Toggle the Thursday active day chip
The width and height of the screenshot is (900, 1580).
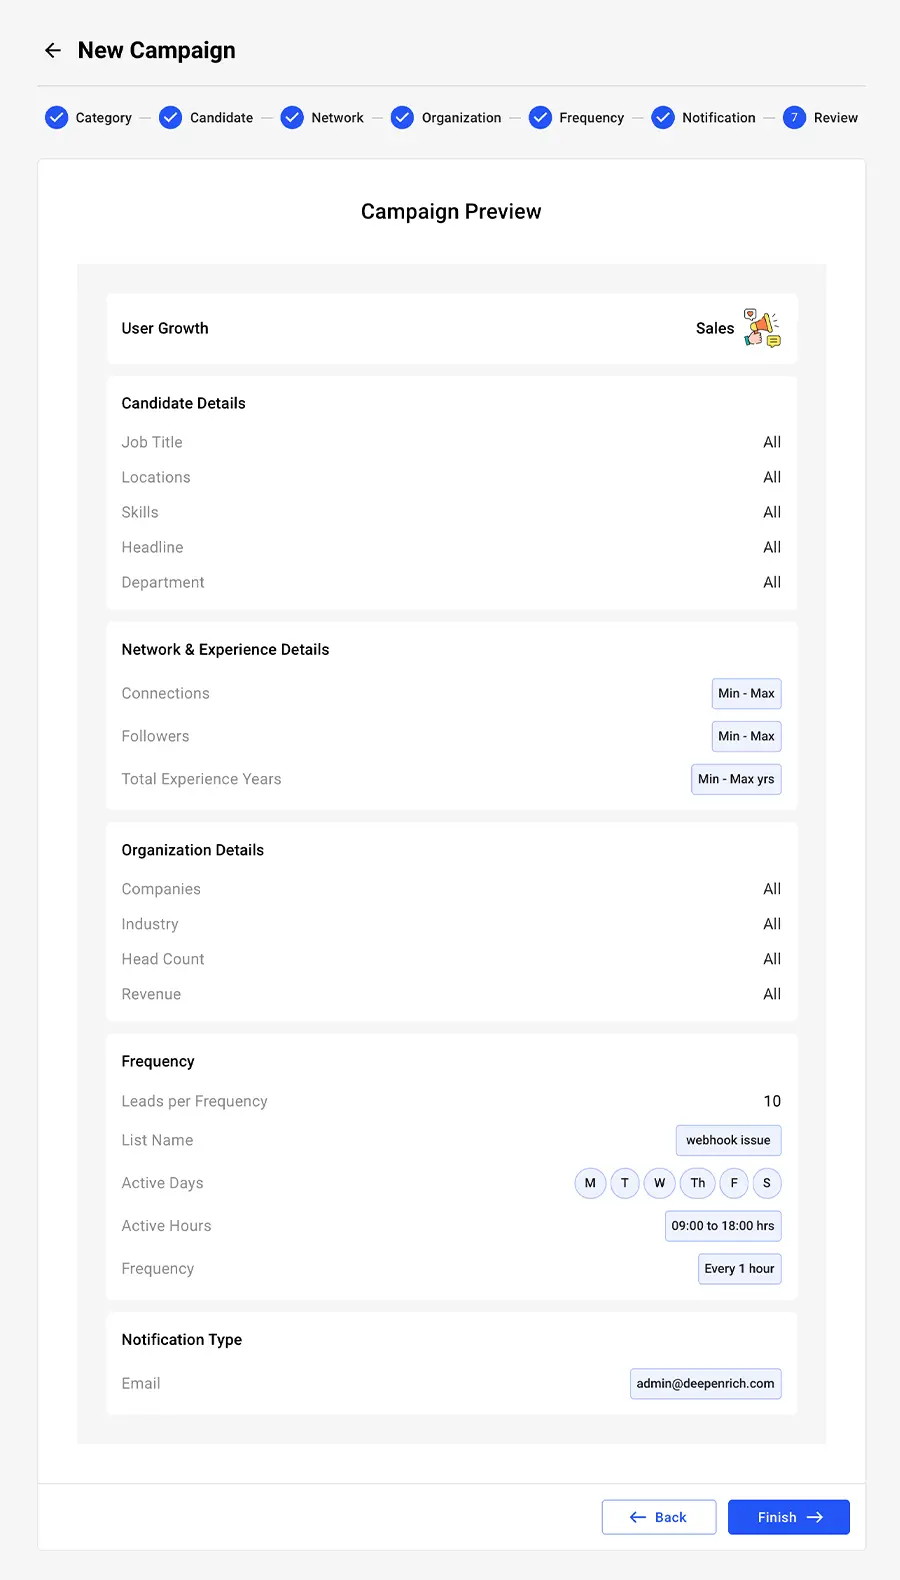[x=698, y=1183]
